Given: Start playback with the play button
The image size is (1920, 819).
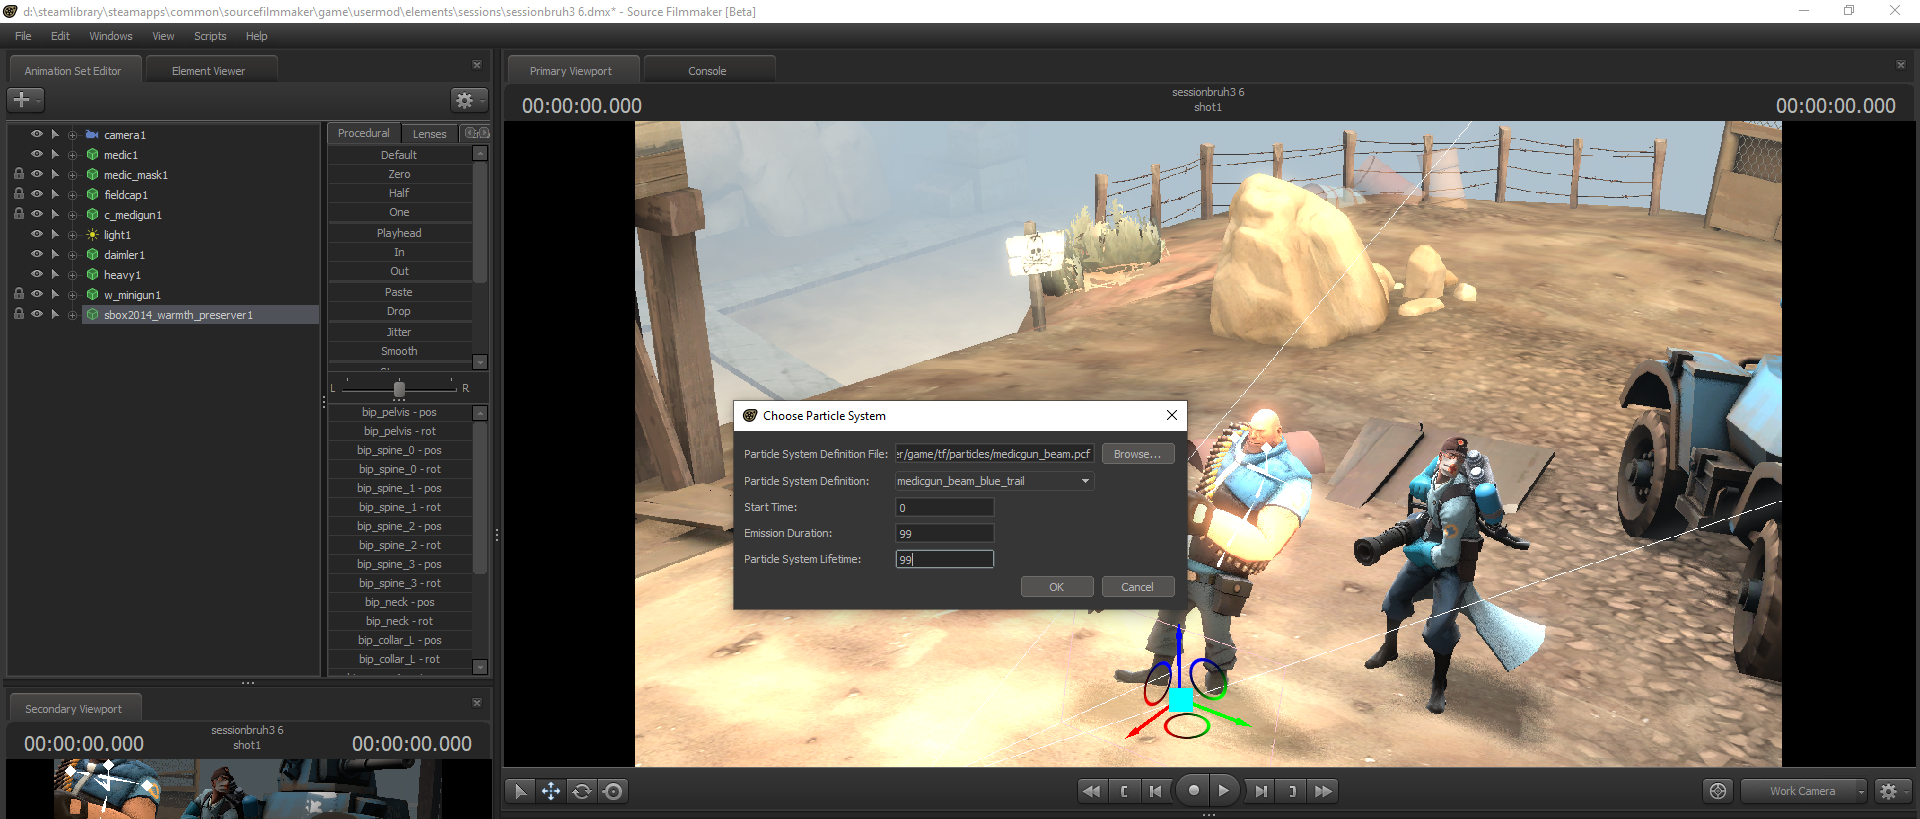Looking at the screenshot, I should pos(1224,790).
